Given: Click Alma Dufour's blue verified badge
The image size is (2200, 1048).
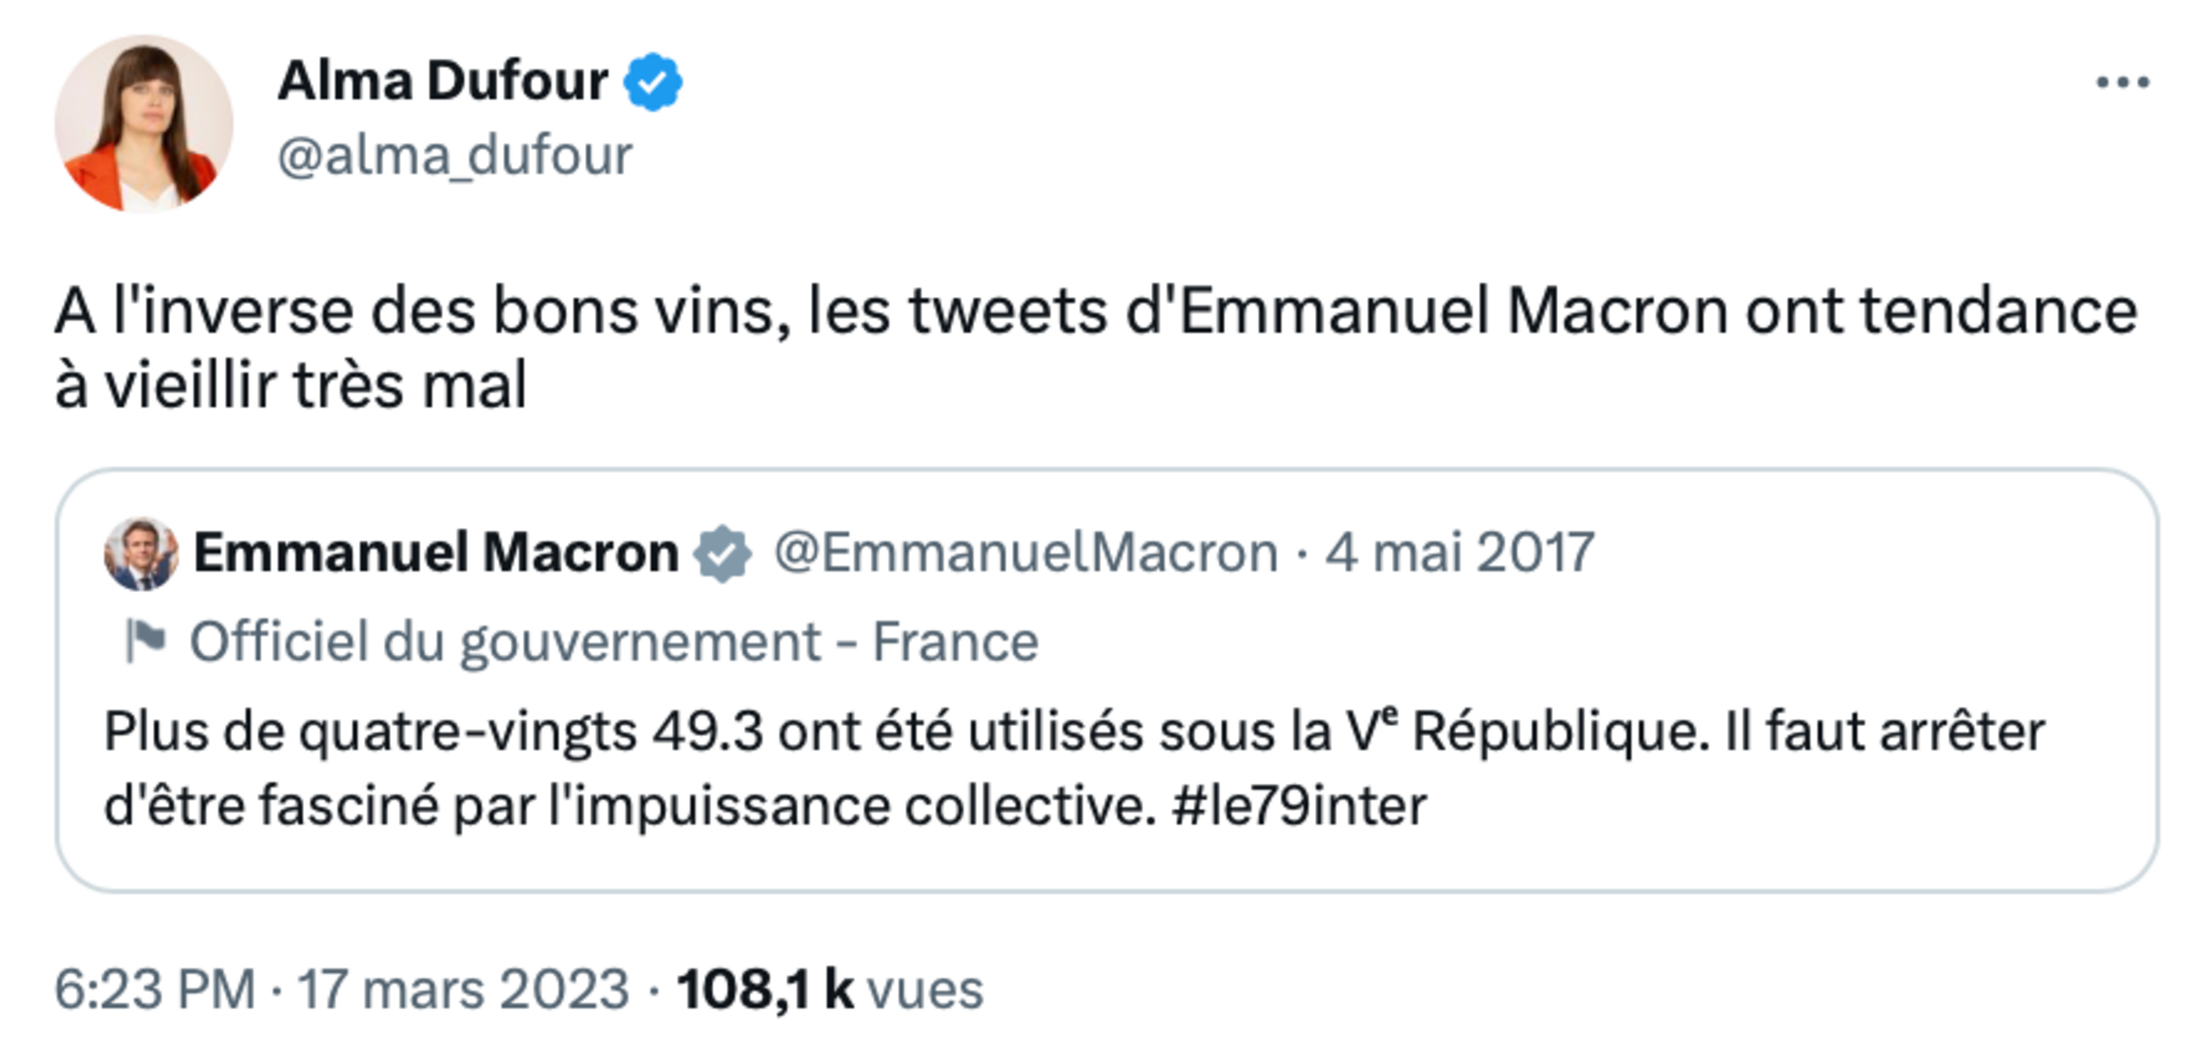Looking at the screenshot, I should pos(653,82).
